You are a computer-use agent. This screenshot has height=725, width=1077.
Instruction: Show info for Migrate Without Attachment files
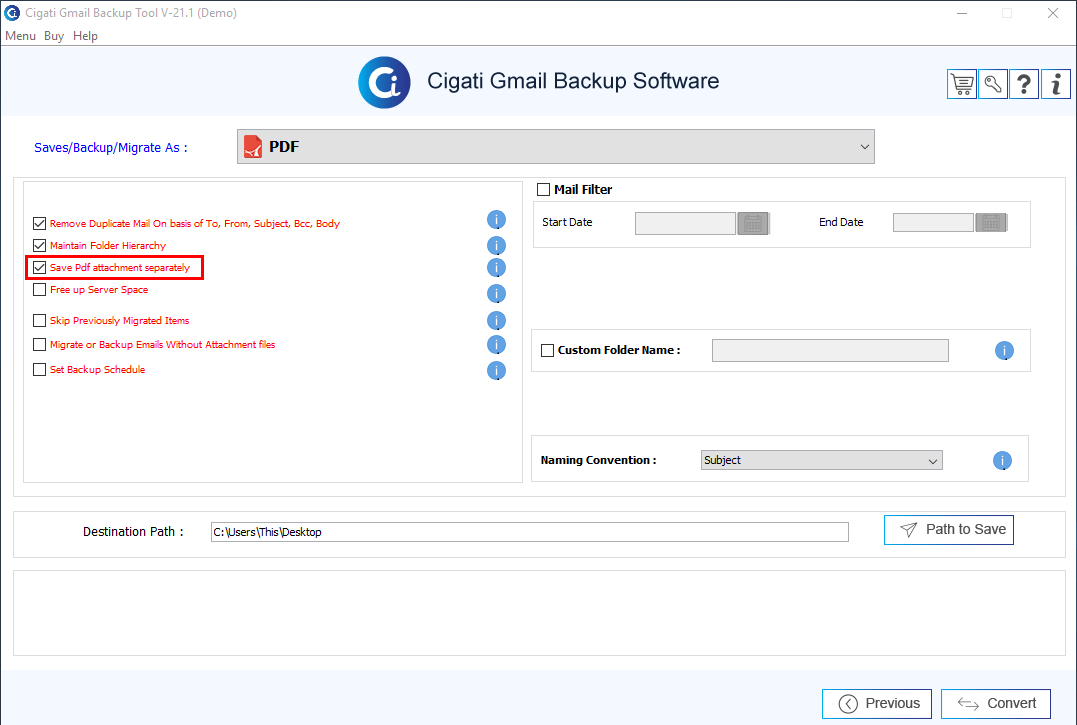[x=496, y=345]
